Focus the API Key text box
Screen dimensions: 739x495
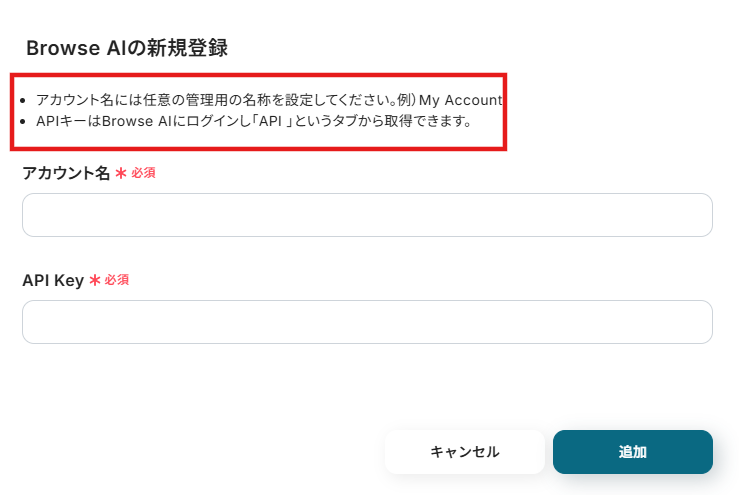tap(367, 322)
